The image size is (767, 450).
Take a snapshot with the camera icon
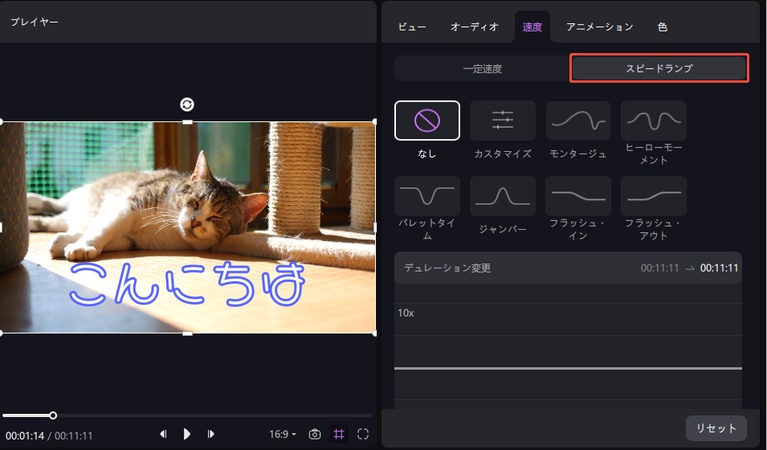(x=315, y=434)
